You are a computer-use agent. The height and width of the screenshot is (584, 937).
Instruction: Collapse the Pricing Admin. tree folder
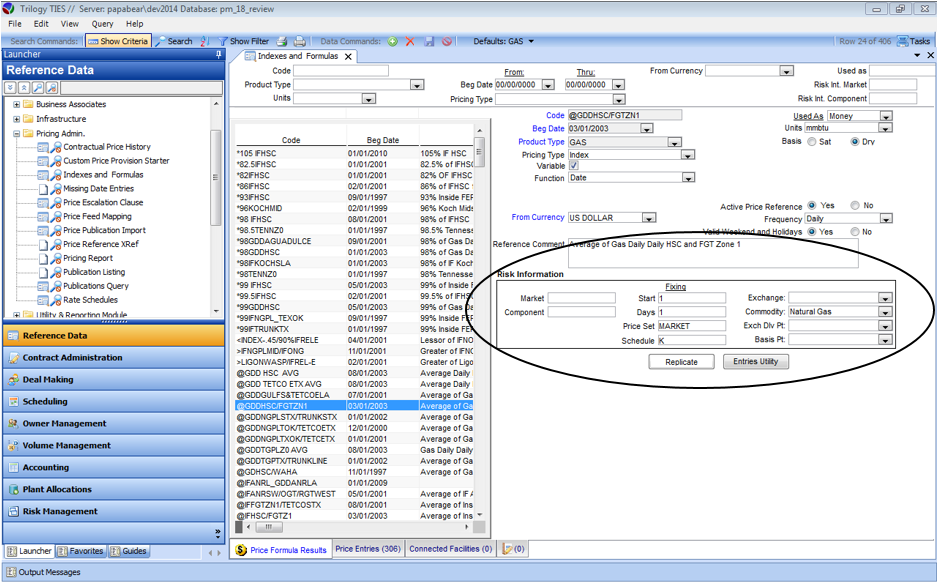click(x=16, y=133)
